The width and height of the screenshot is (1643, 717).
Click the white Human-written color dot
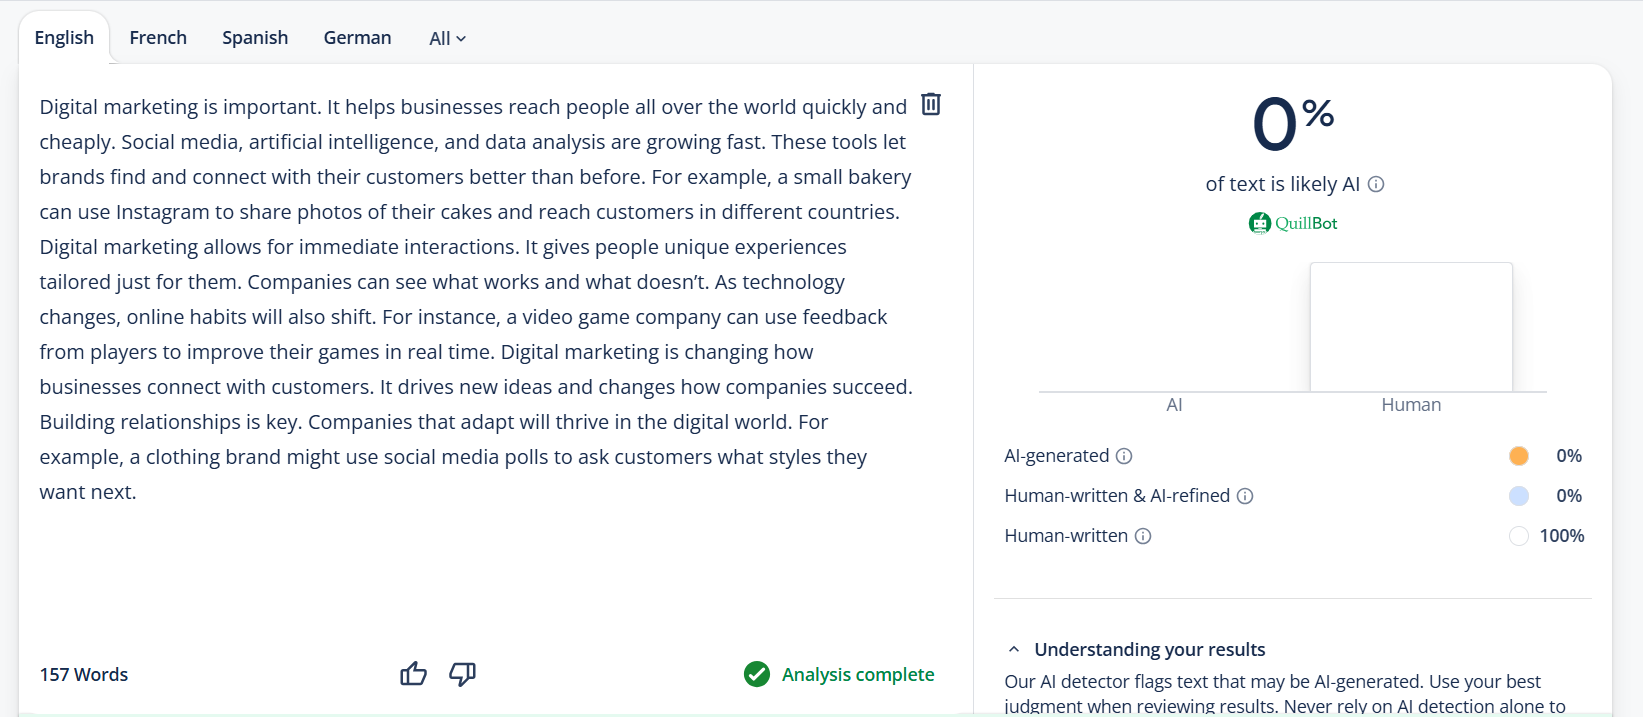coord(1518,536)
